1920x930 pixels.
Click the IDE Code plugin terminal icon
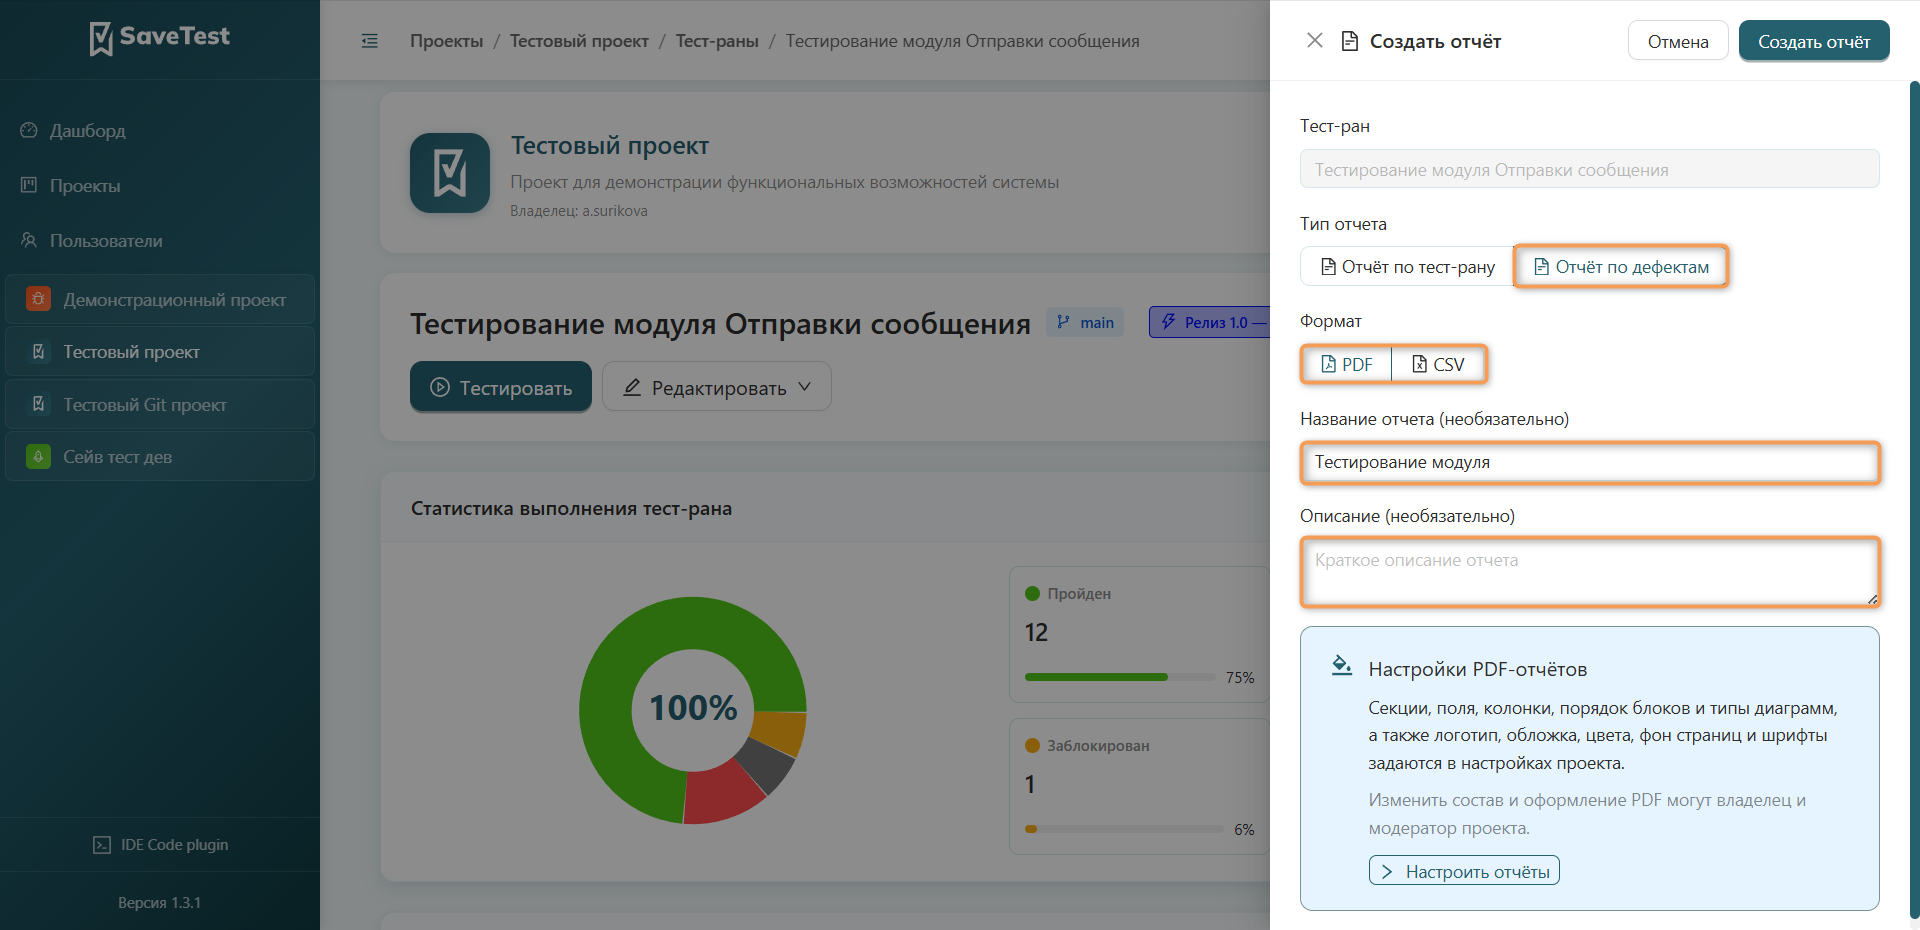click(102, 845)
